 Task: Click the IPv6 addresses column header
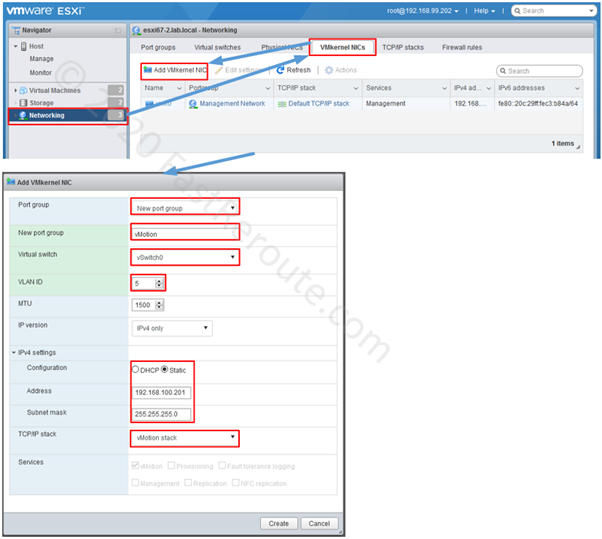[538, 88]
